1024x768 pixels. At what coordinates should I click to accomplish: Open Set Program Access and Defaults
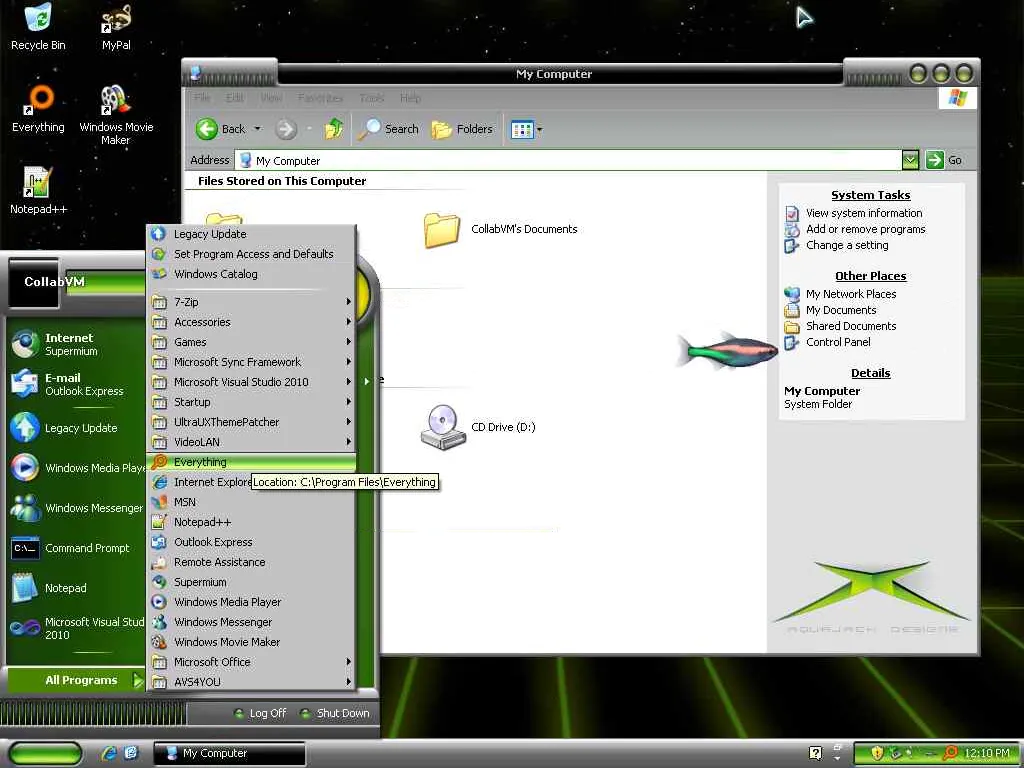tap(251, 254)
